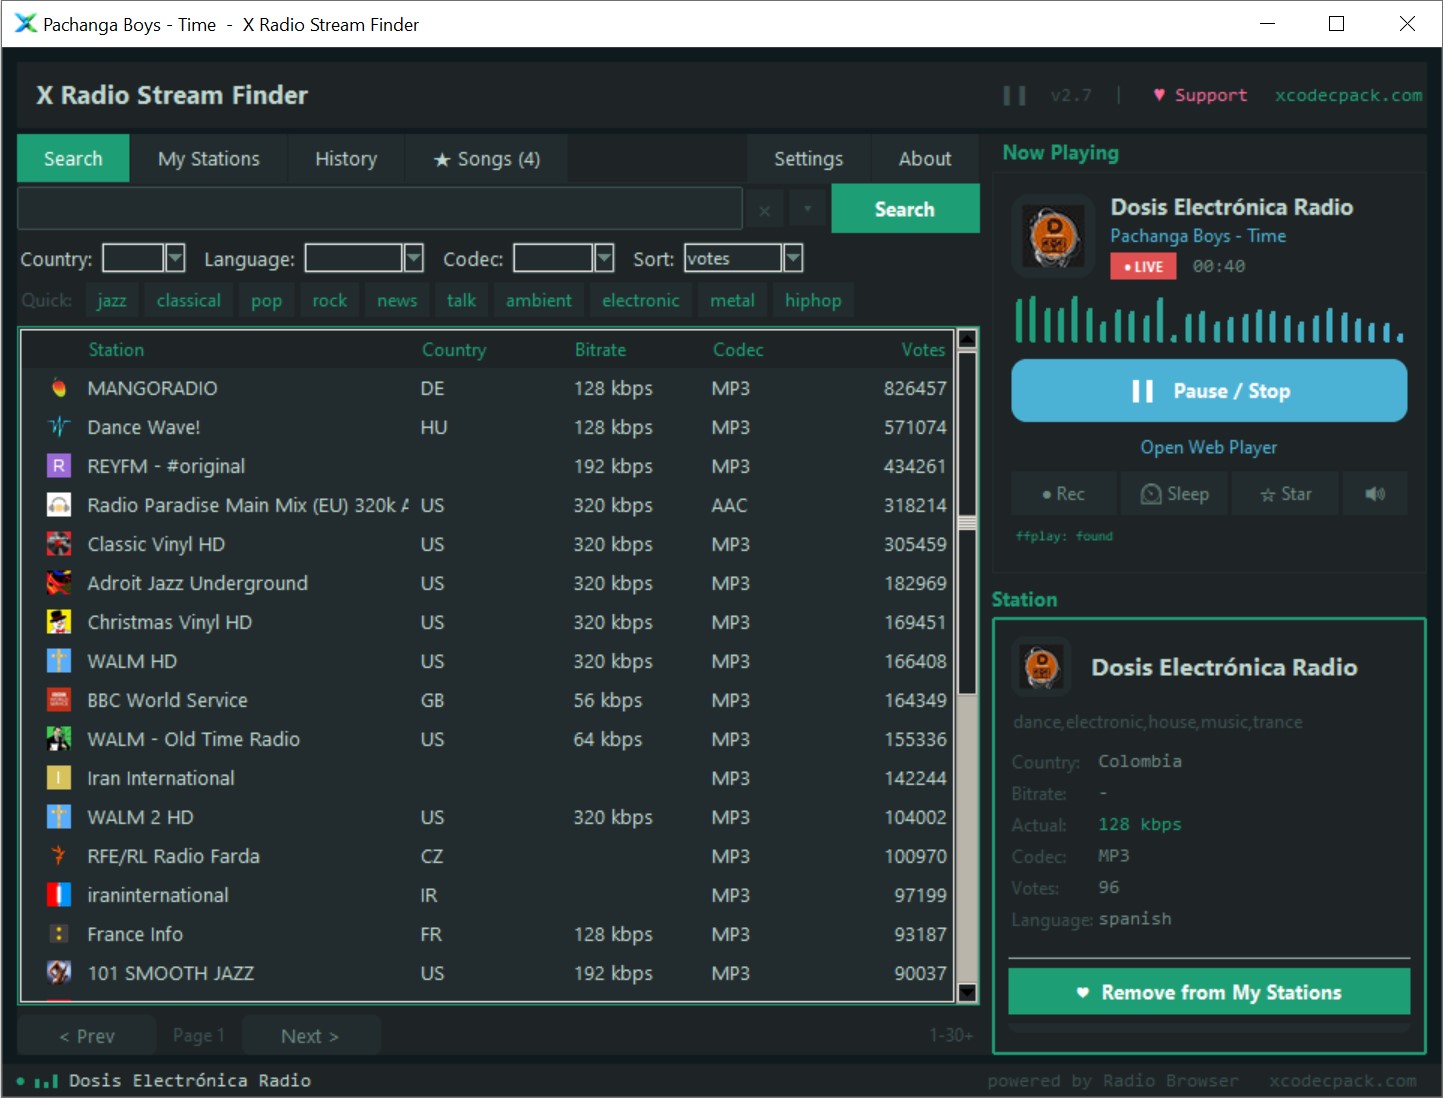
Task: Star the current song
Action: click(x=1285, y=494)
